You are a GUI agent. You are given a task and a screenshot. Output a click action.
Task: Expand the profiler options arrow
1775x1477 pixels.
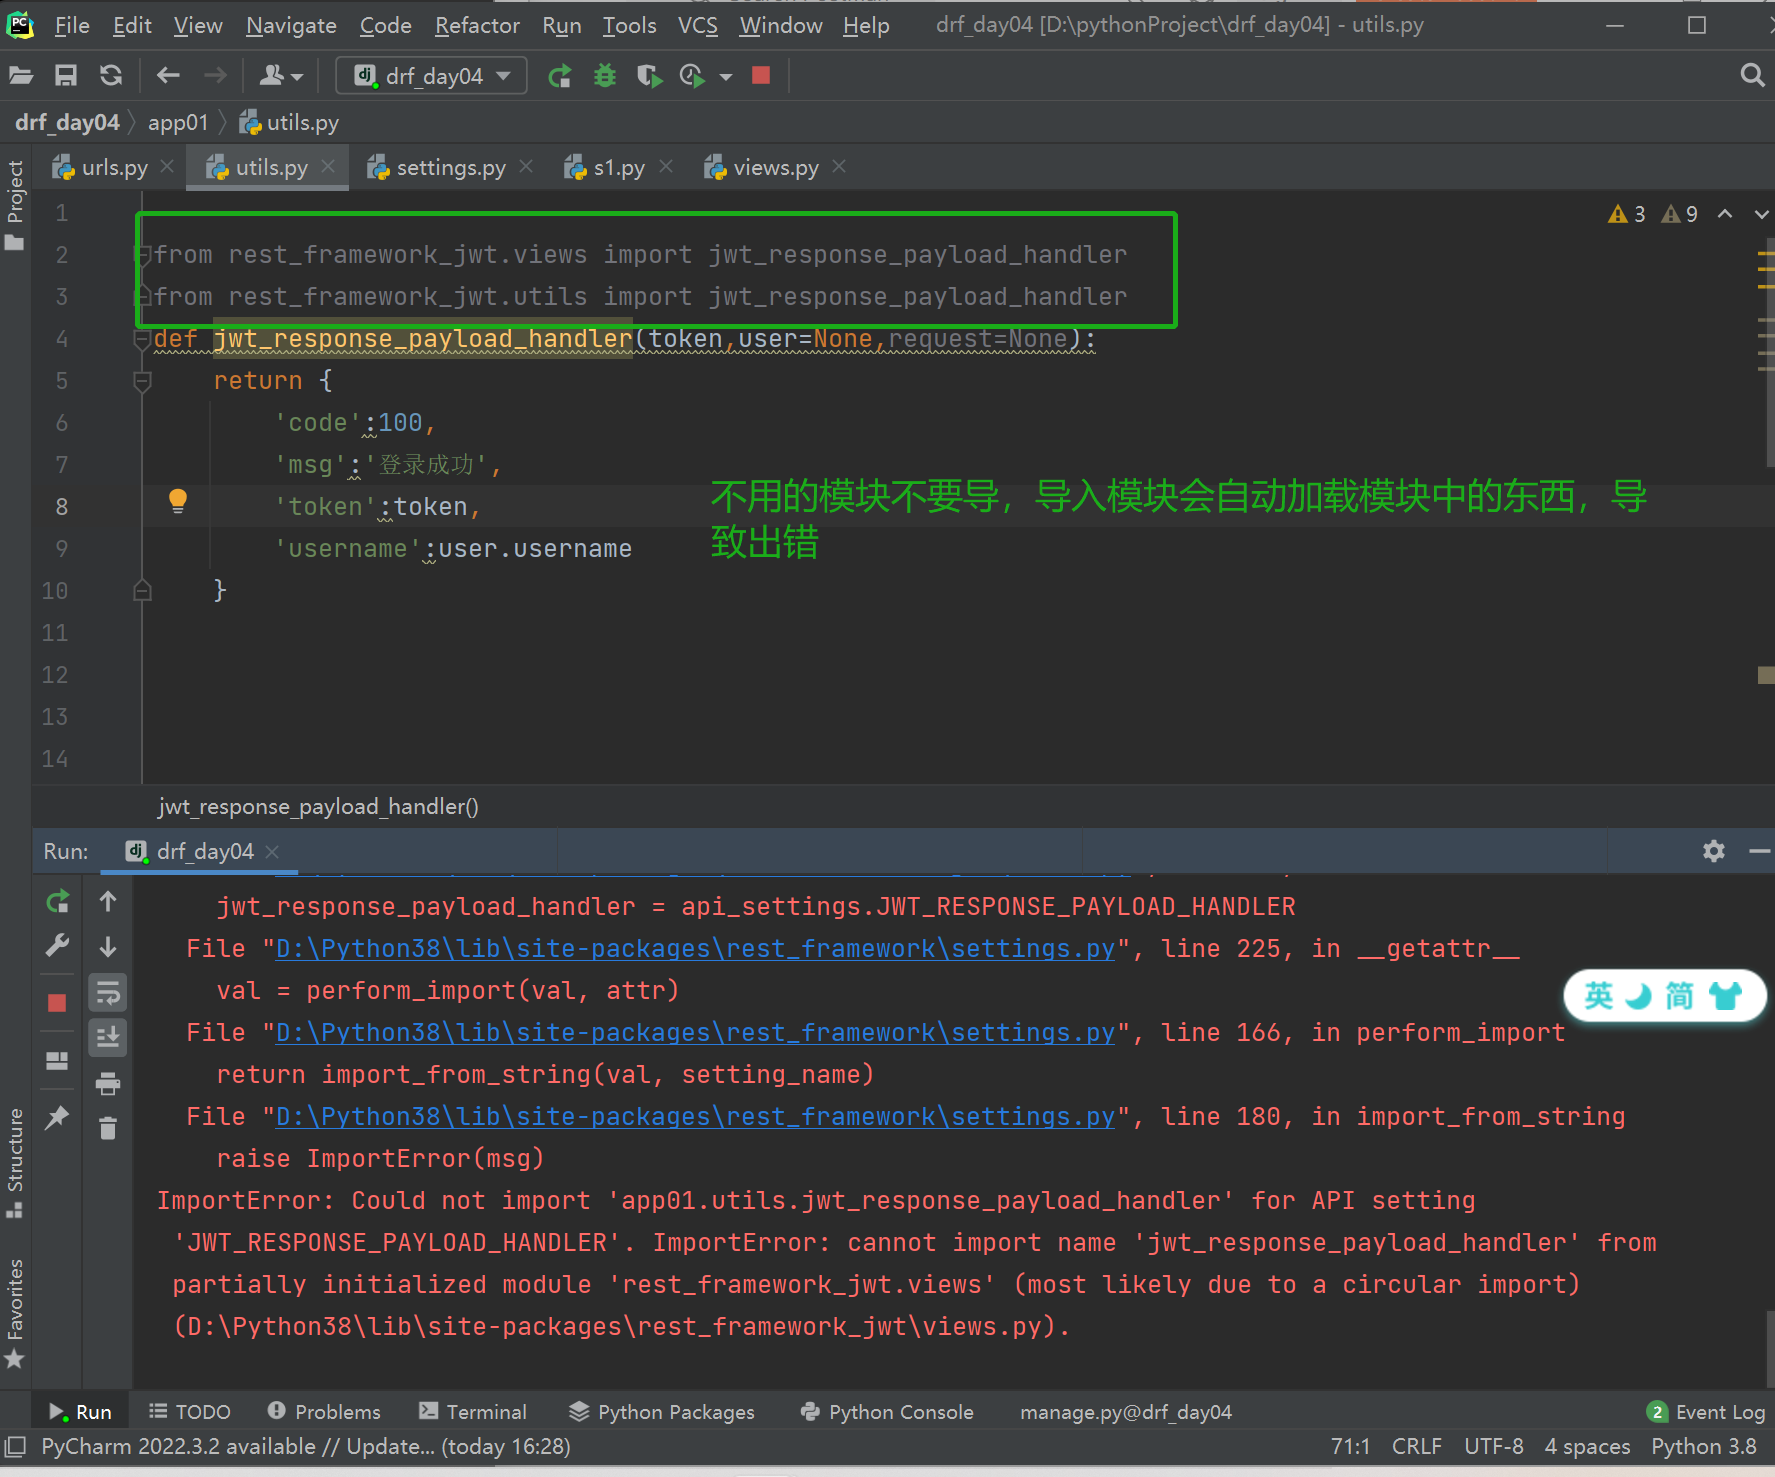click(x=726, y=77)
